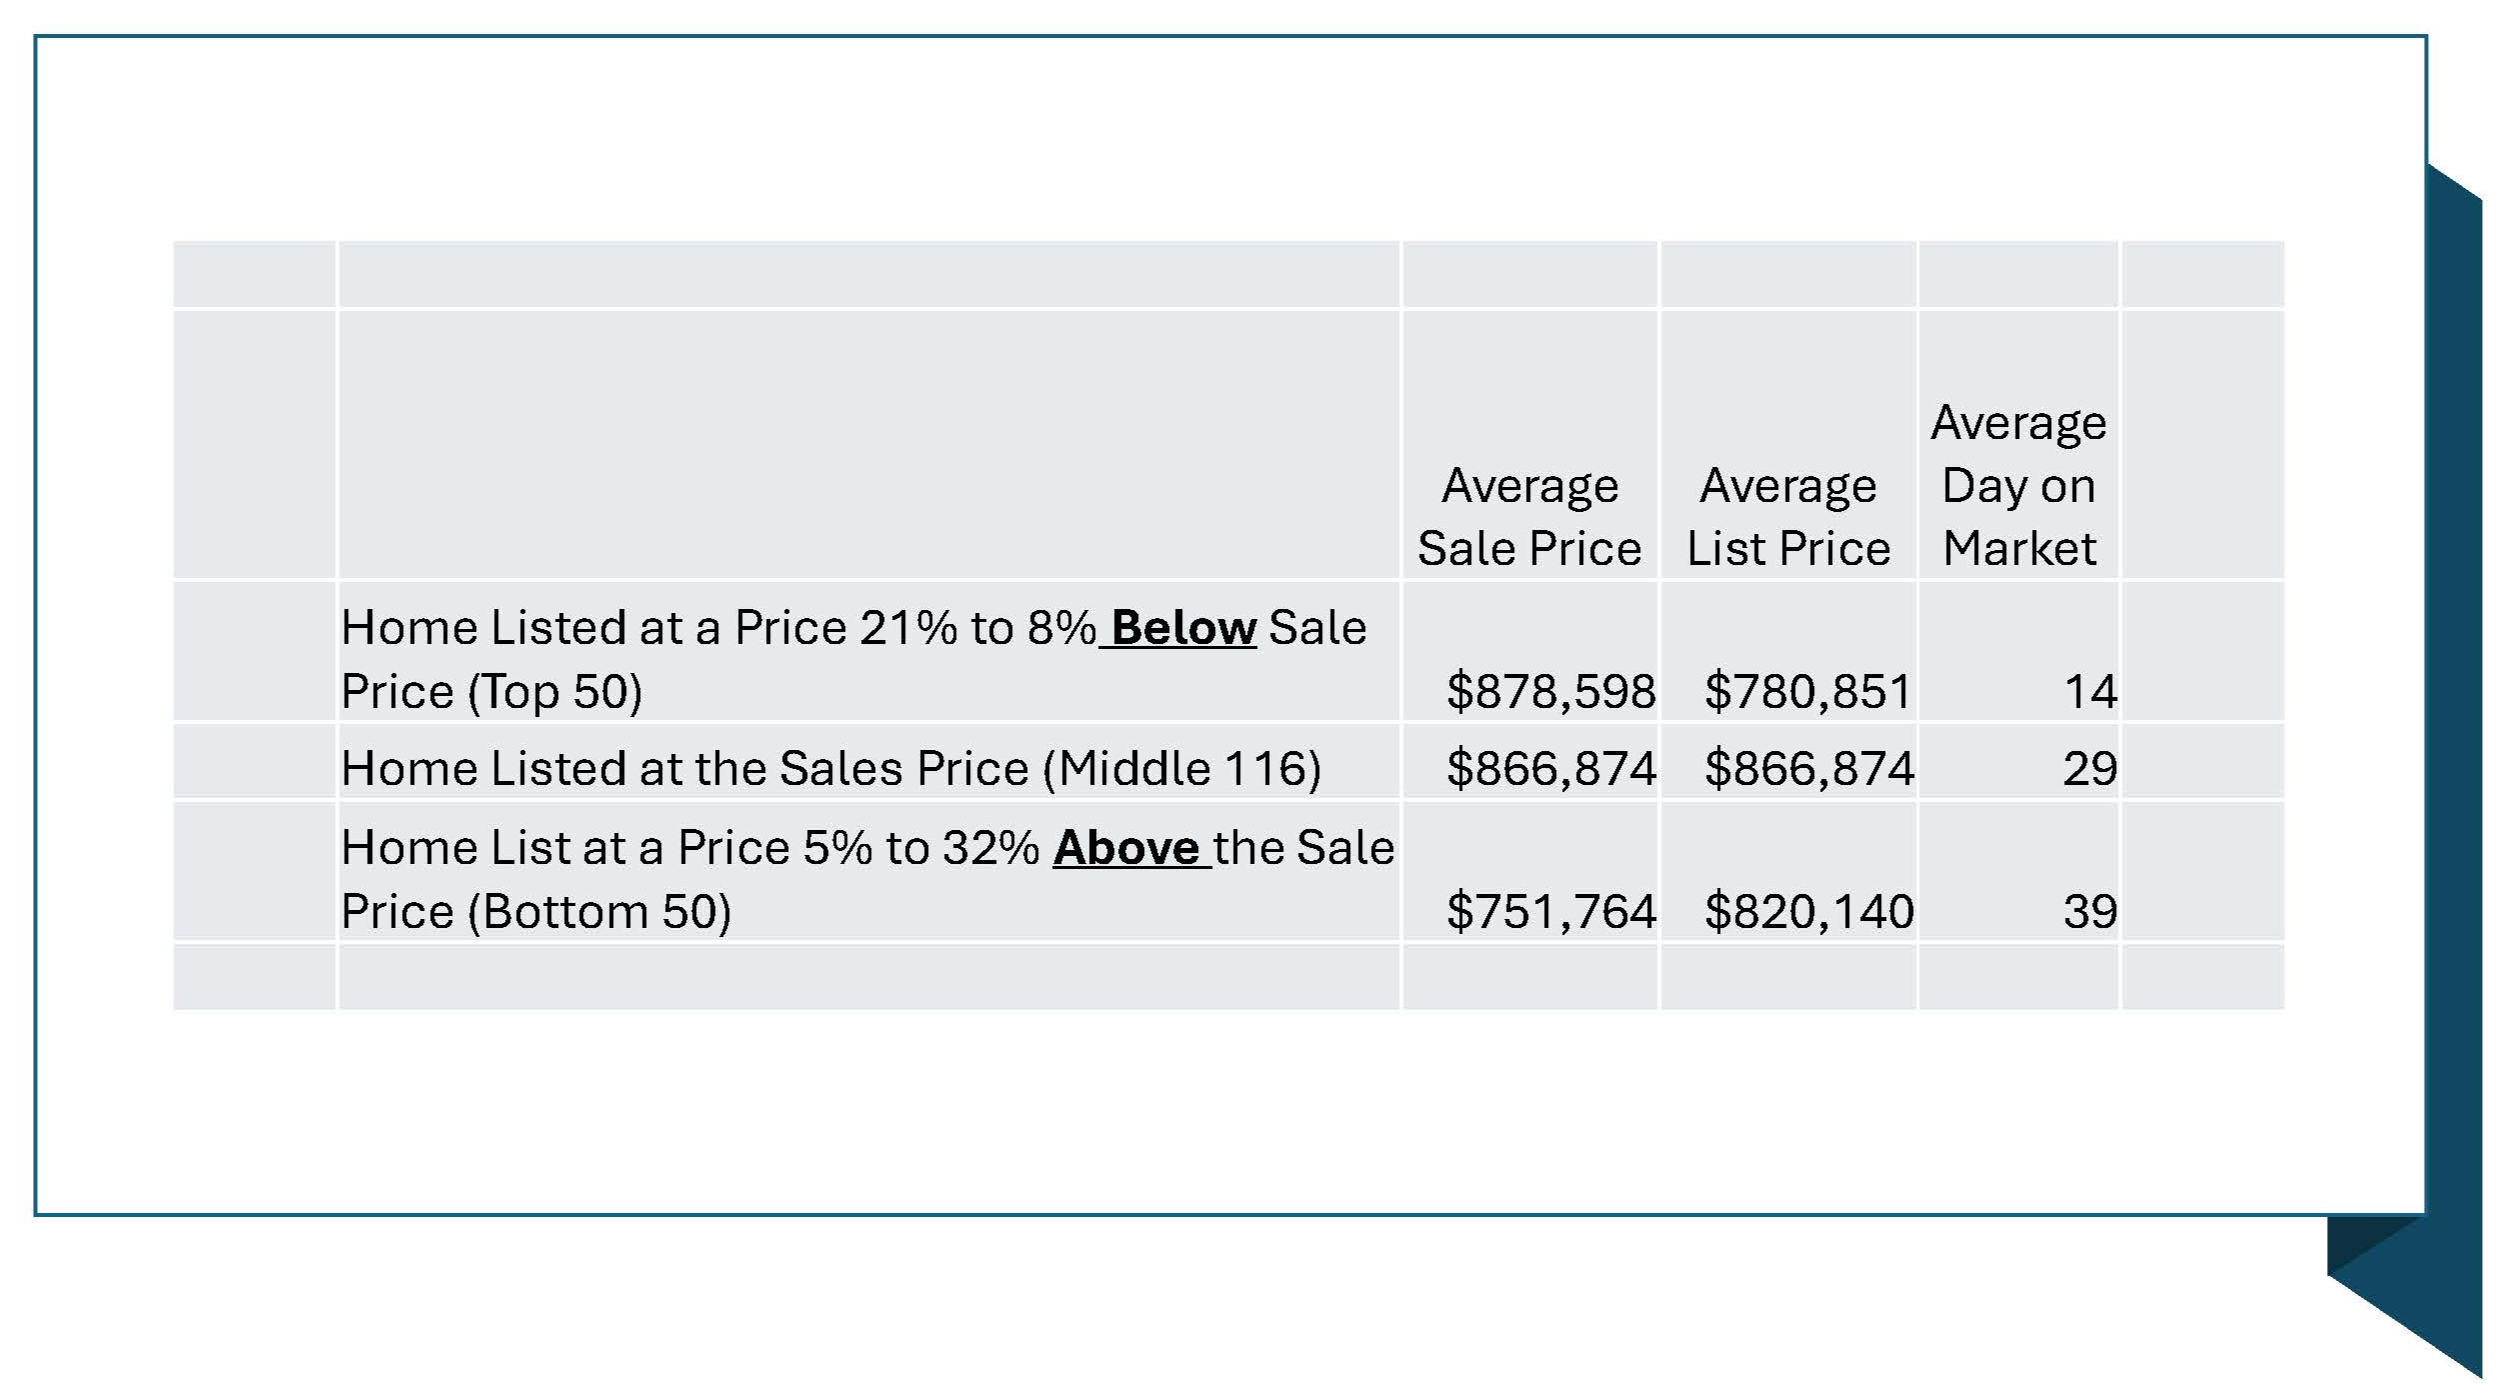Click the underlined word Above
2517x1395 pixels.
[x=1126, y=848]
